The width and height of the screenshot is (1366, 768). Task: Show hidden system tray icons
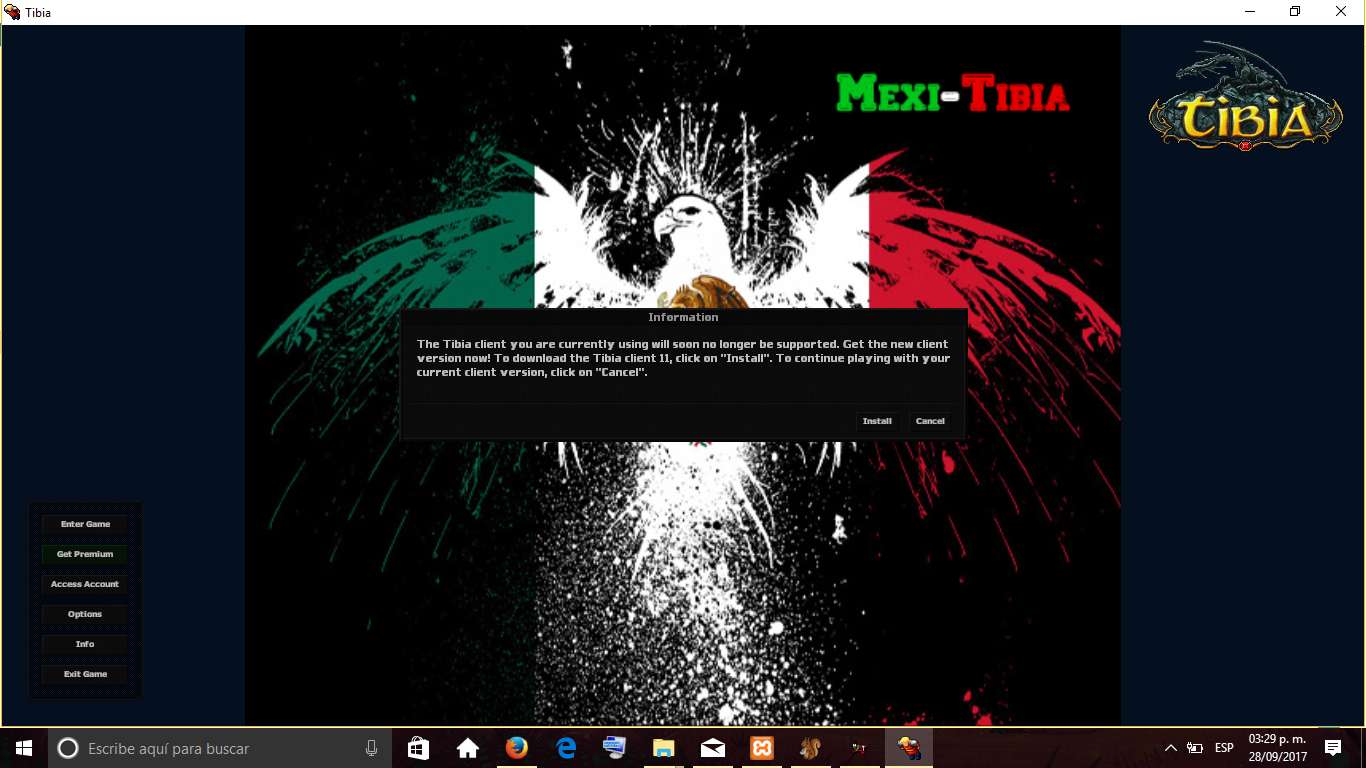[1171, 748]
